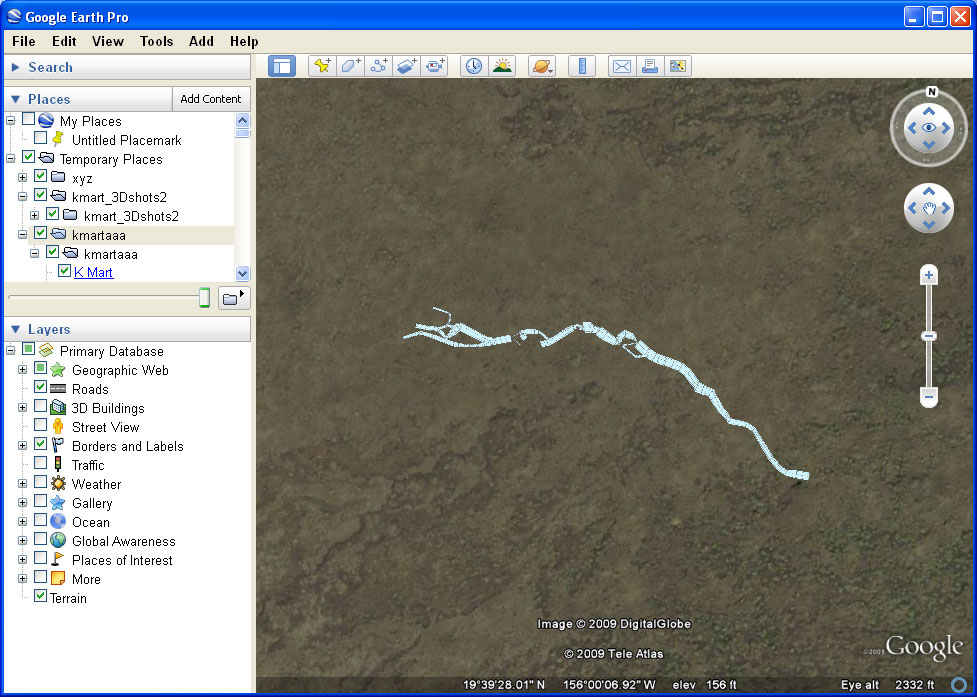Add a polygon from the toolbar

point(350,66)
